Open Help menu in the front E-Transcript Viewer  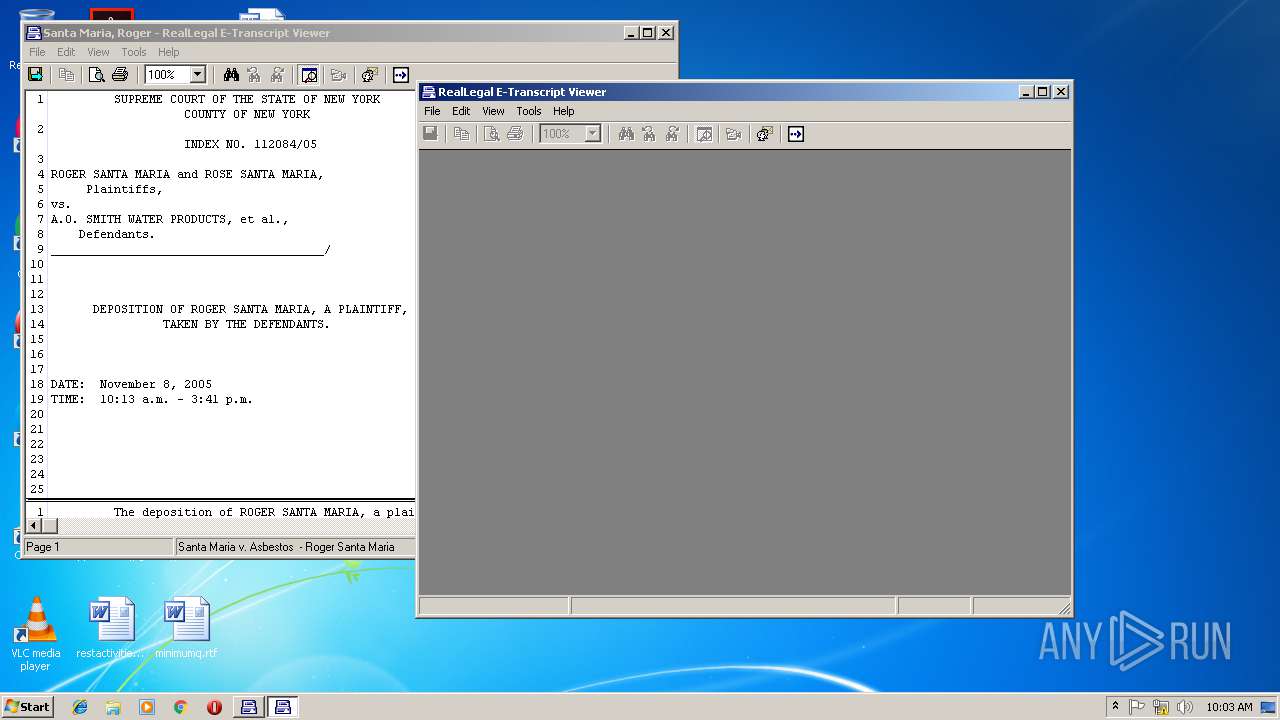pyautogui.click(x=564, y=111)
